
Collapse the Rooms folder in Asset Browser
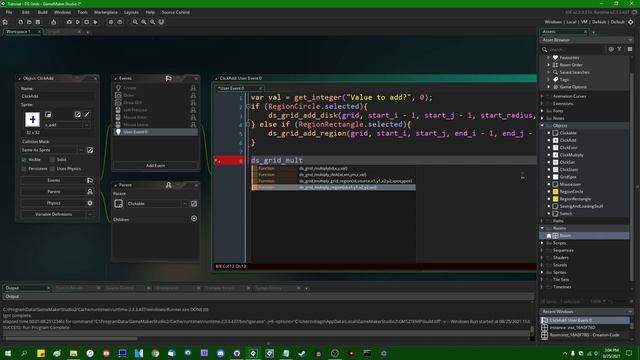(542, 228)
